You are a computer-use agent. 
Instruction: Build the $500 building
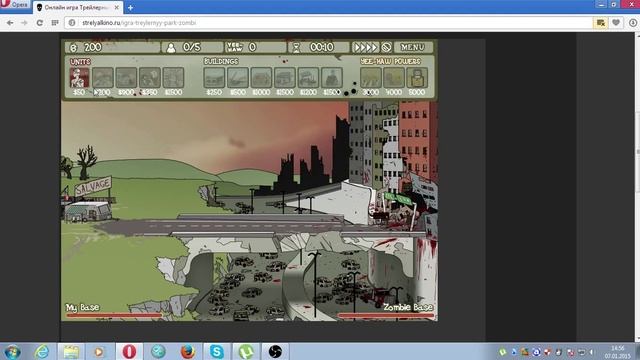point(238,78)
